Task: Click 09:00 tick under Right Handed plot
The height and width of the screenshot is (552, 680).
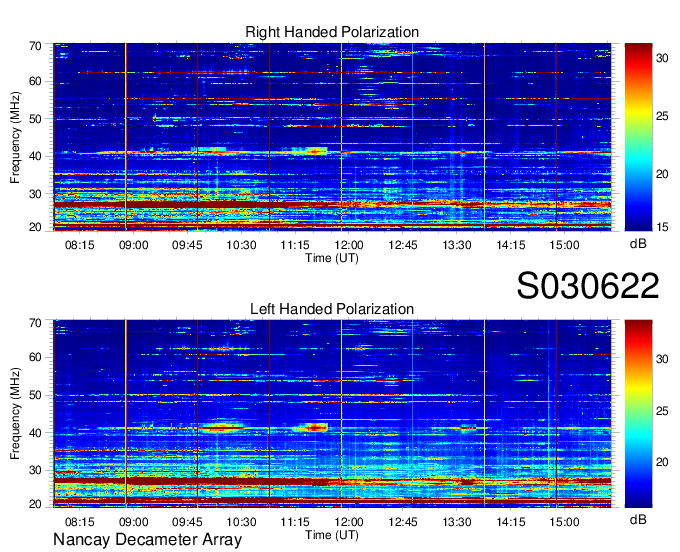Action: 134,245
